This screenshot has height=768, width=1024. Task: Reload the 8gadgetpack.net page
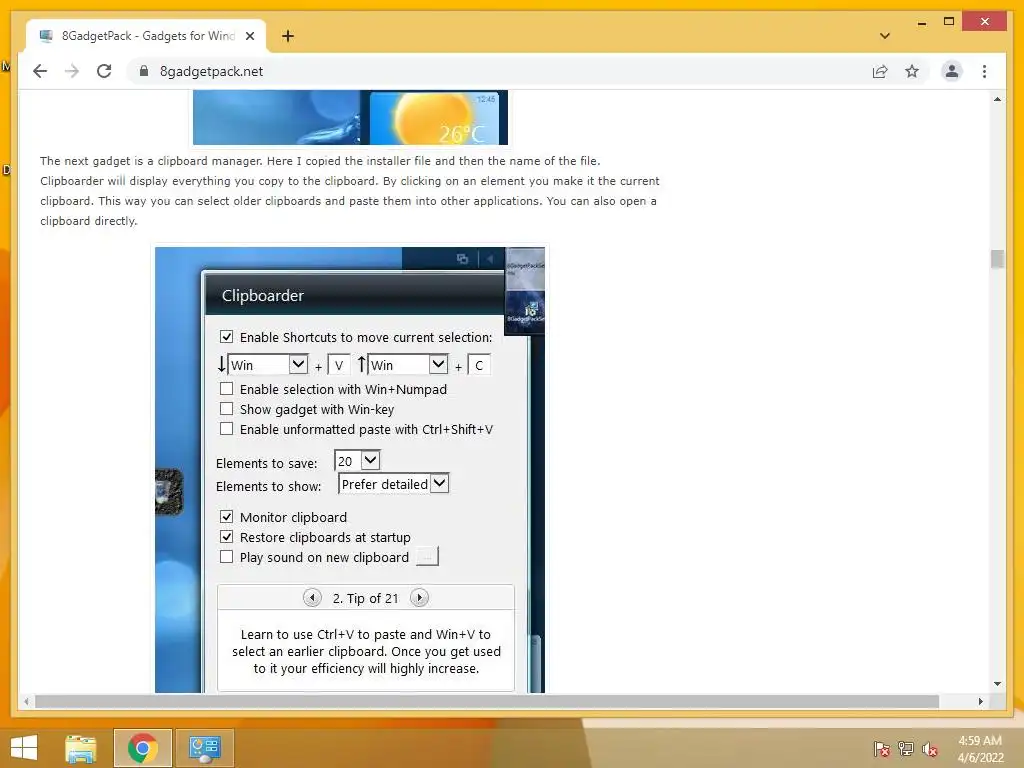pyautogui.click(x=104, y=71)
